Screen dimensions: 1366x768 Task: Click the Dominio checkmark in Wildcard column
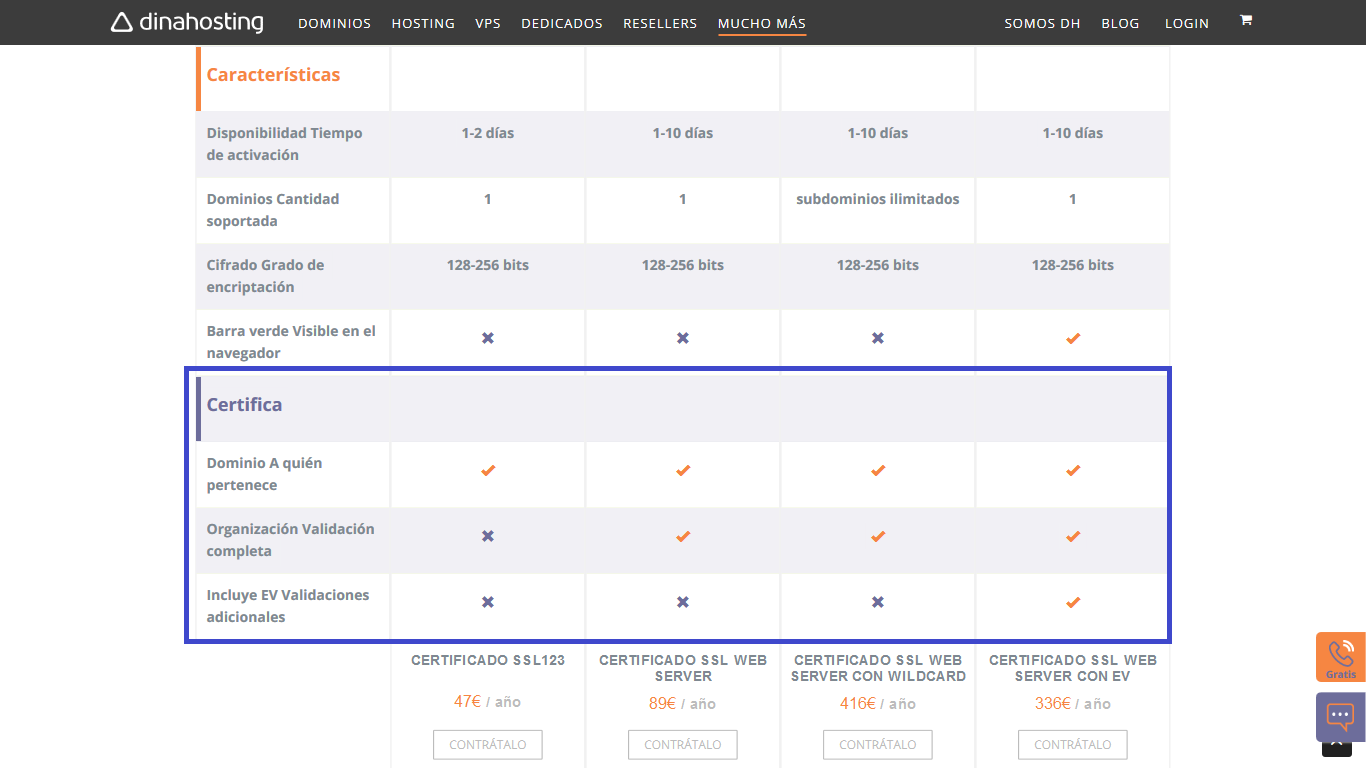coord(877,470)
